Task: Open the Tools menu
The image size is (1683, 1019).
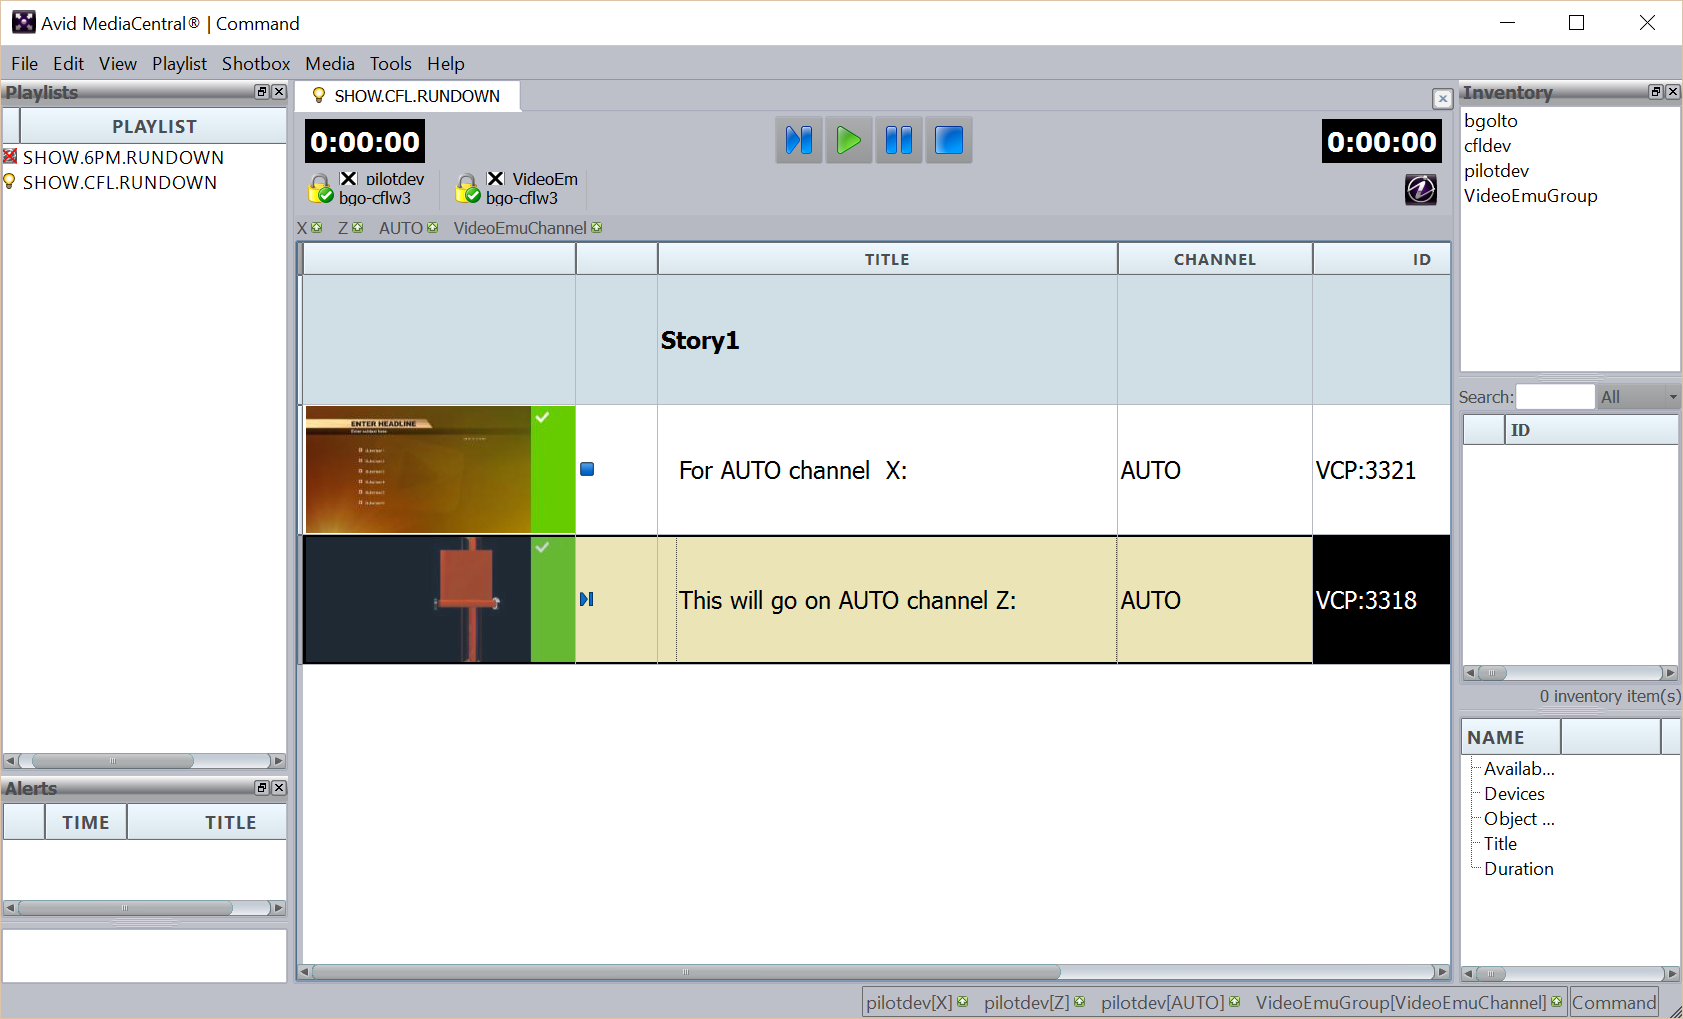Action: point(391,63)
